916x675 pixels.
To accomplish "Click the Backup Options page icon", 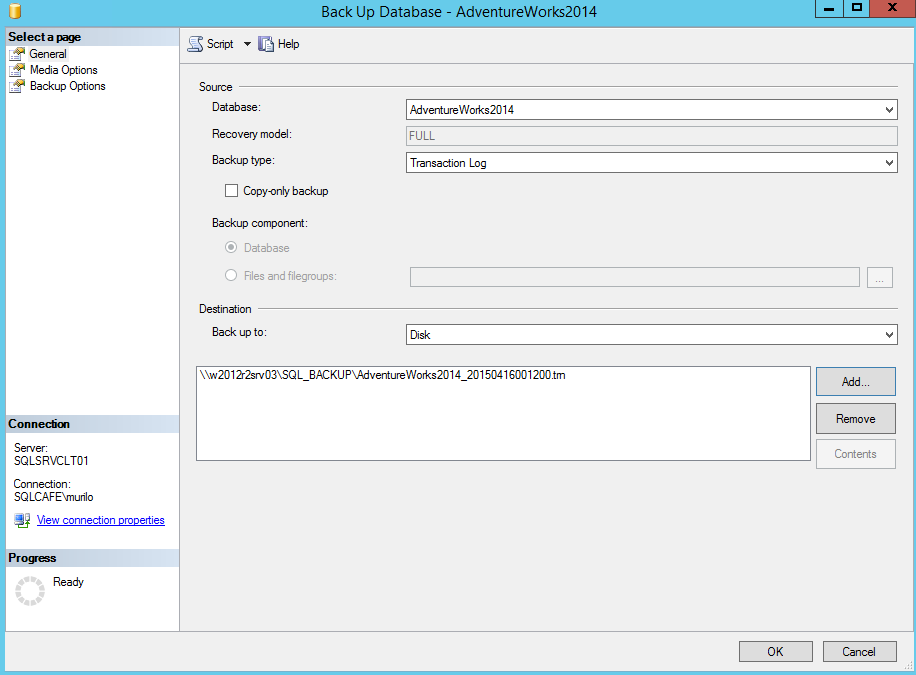I will (x=17, y=86).
